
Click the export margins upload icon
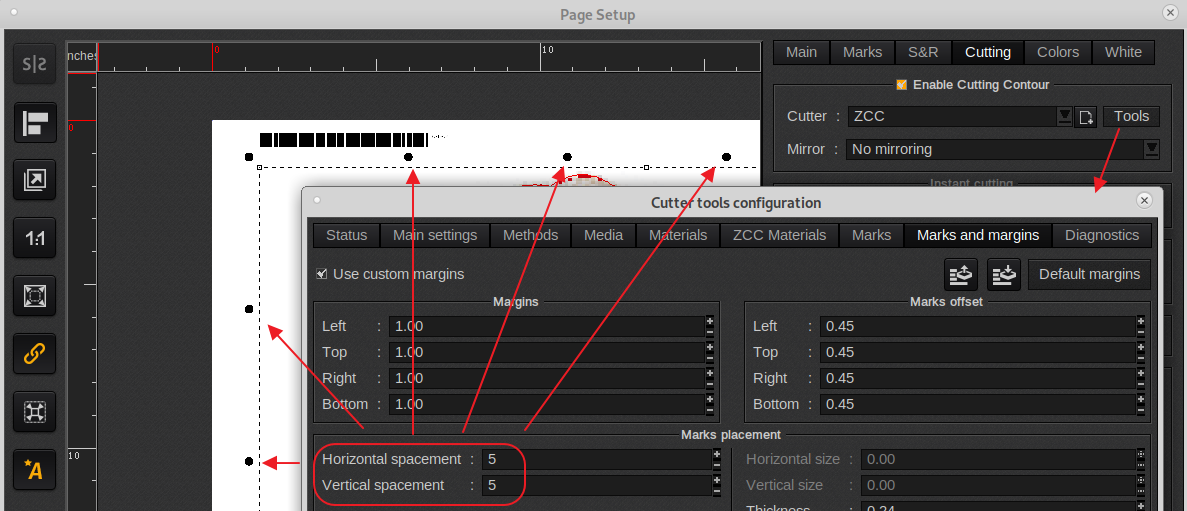[x=962, y=274]
